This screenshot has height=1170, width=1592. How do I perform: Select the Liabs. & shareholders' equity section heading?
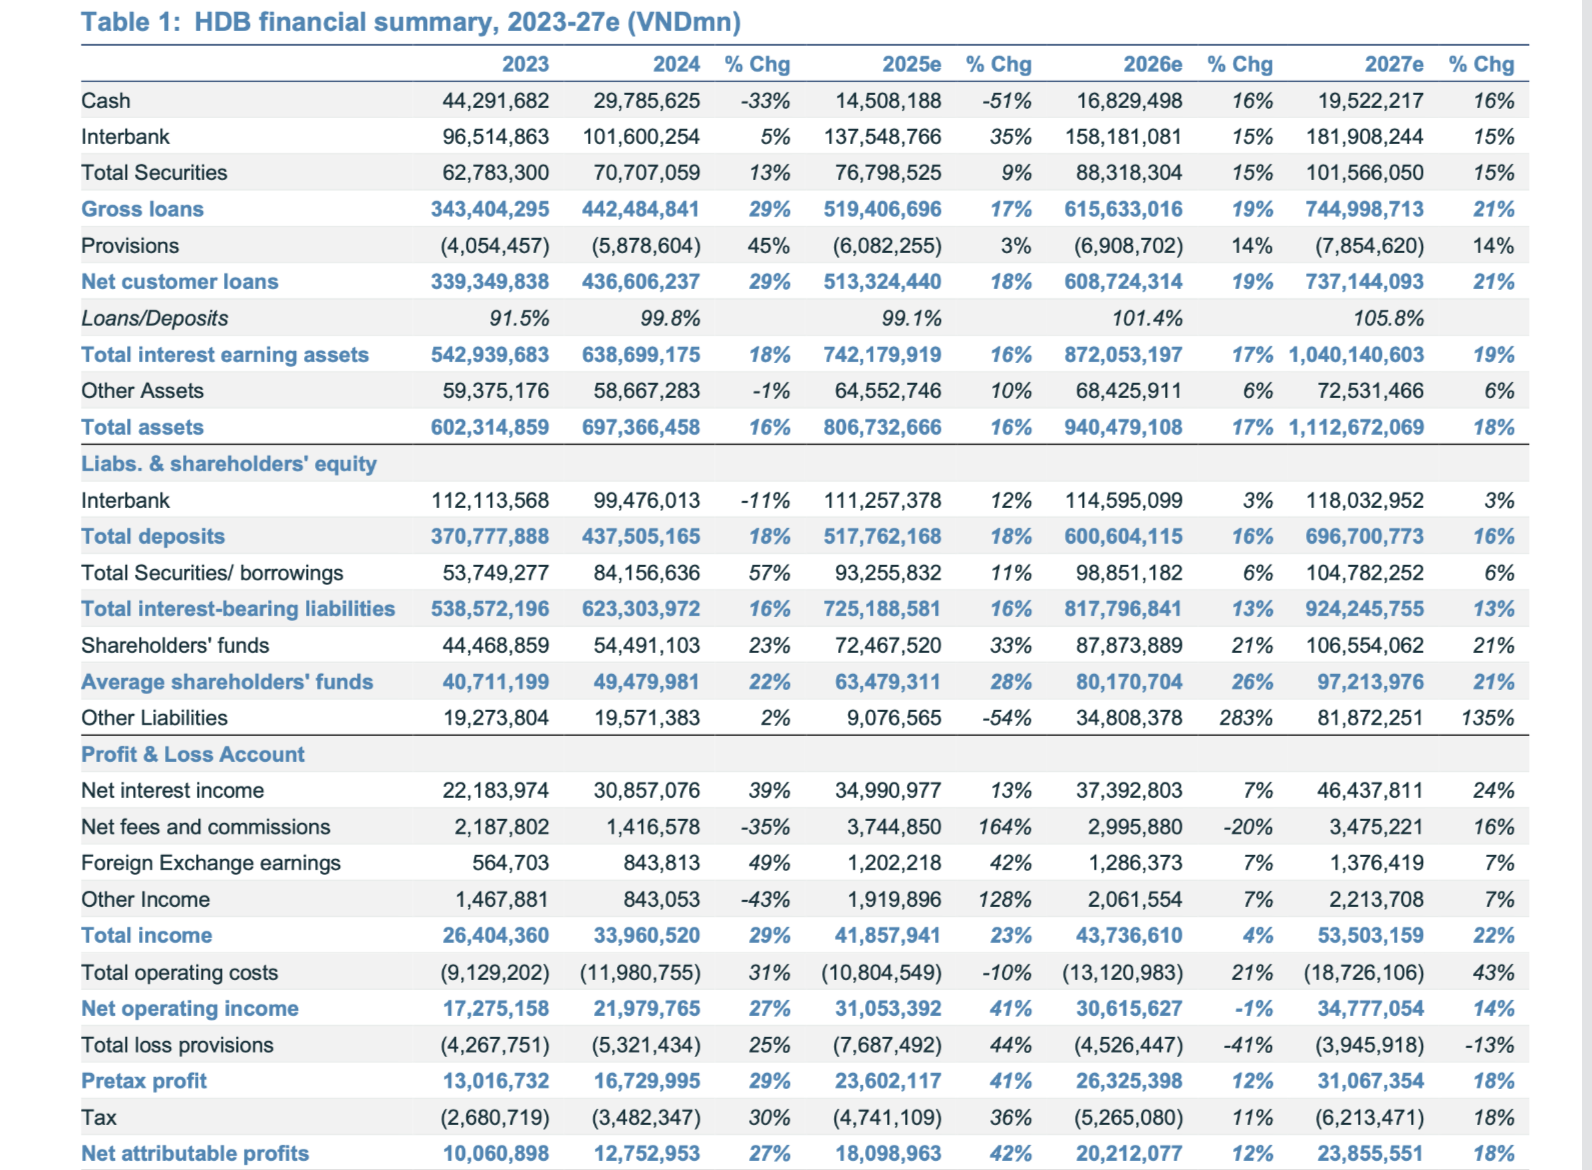(229, 464)
